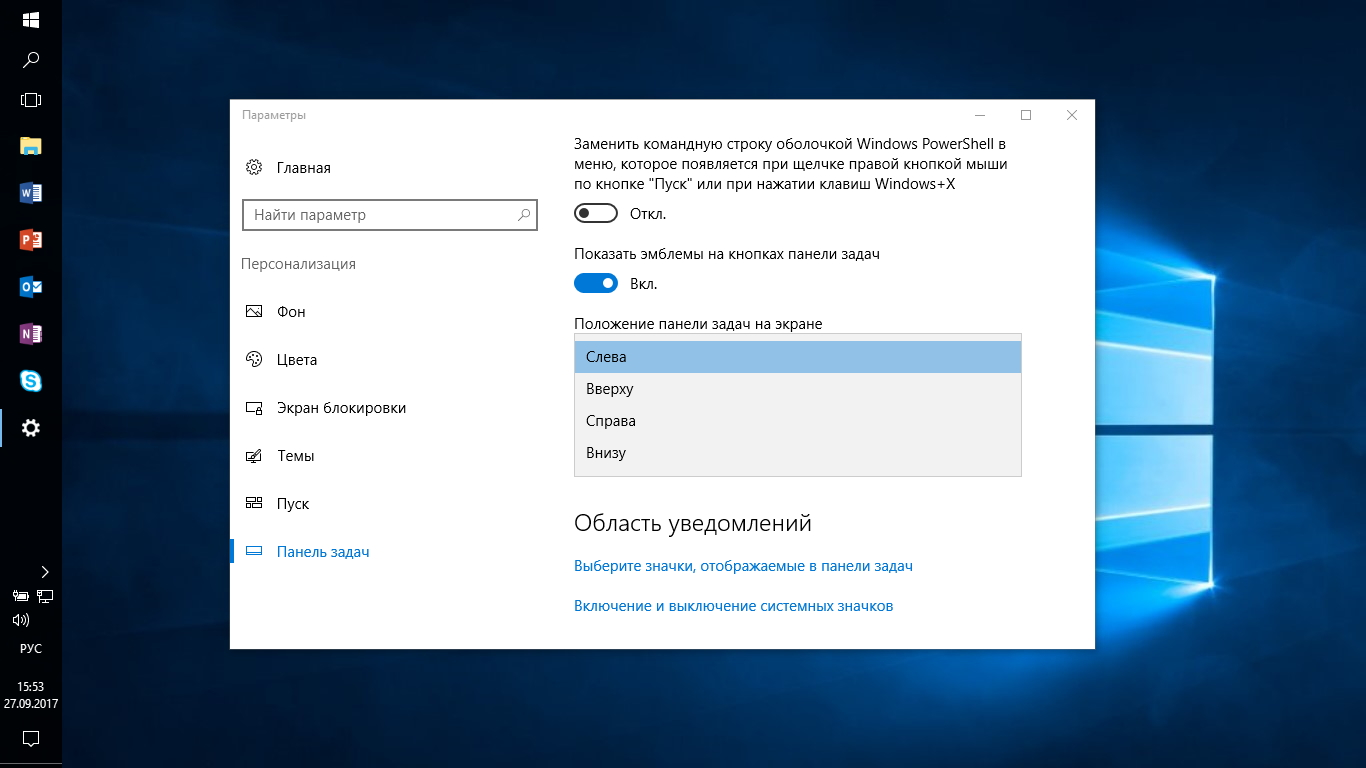Launch File Explorer from taskbar
This screenshot has width=1366, height=768.
pyautogui.click(x=31, y=146)
